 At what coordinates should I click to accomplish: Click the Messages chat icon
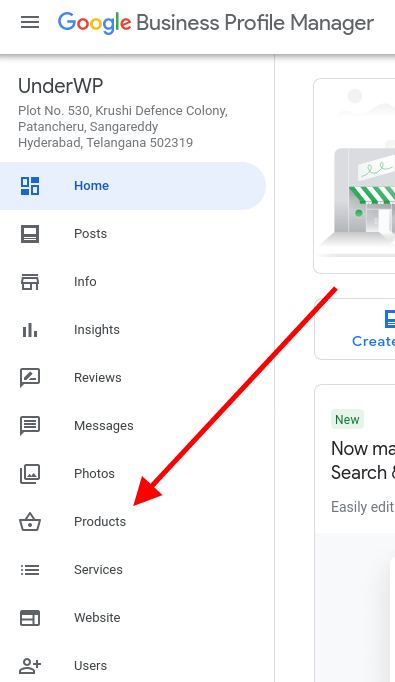[x=30, y=425]
